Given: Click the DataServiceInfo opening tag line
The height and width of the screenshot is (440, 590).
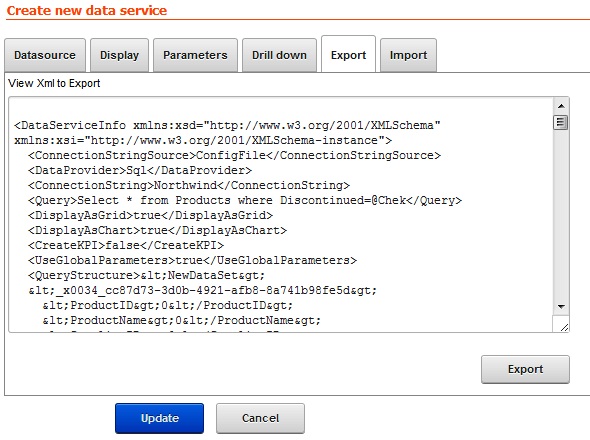Looking at the screenshot, I should [x=227, y=125].
